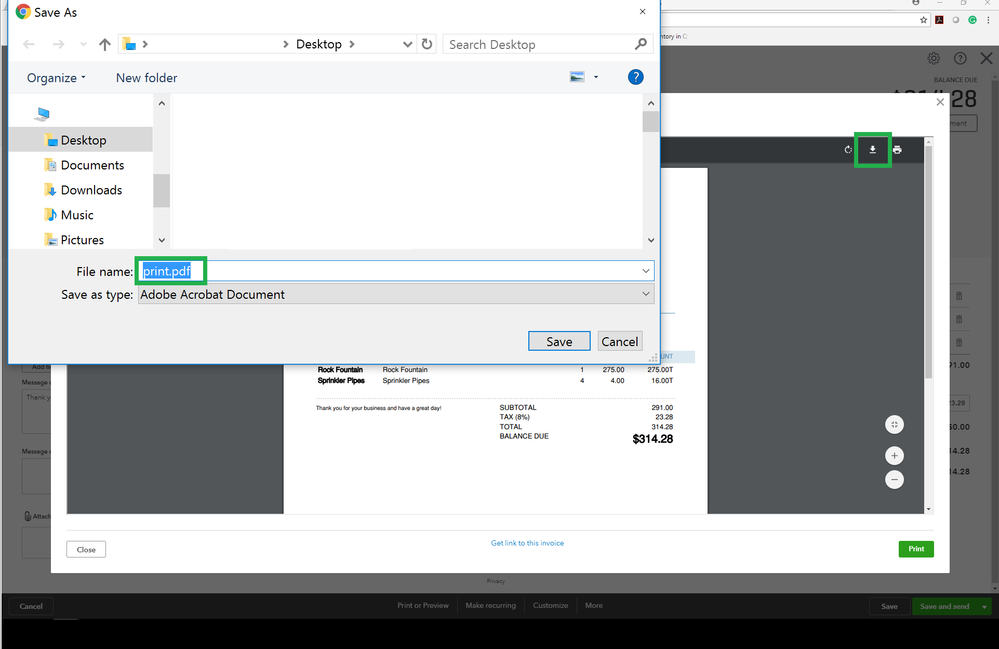Refresh the Desktop folder view
Screen dimensions: 999x649
428,44
